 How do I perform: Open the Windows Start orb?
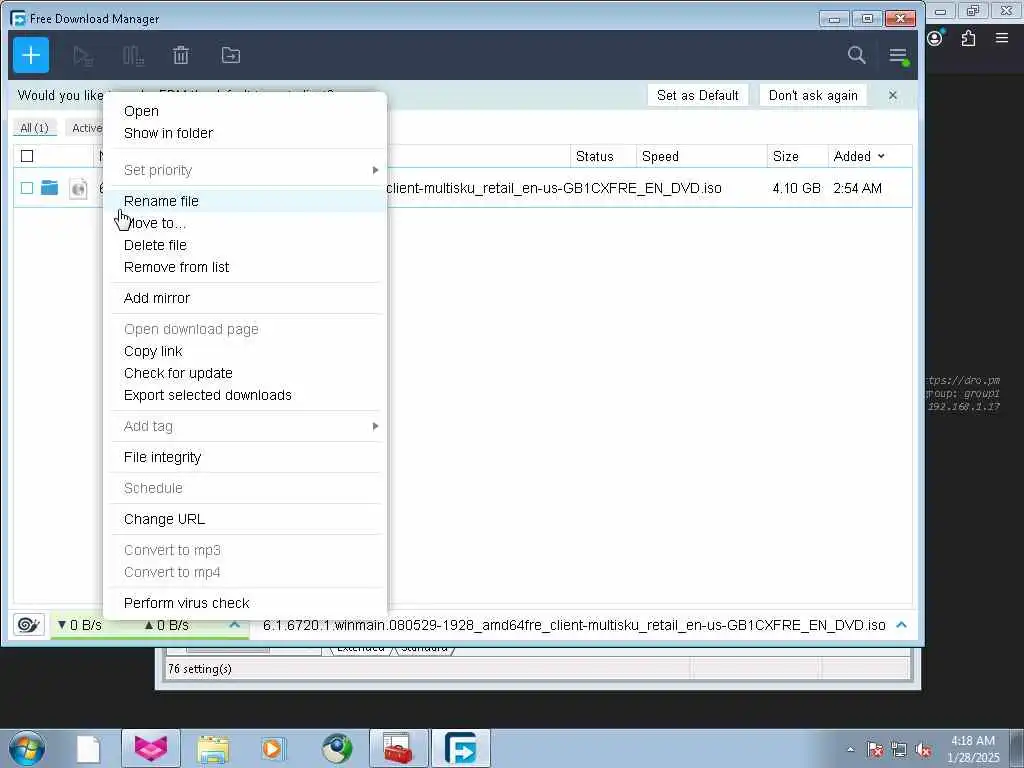click(x=27, y=748)
